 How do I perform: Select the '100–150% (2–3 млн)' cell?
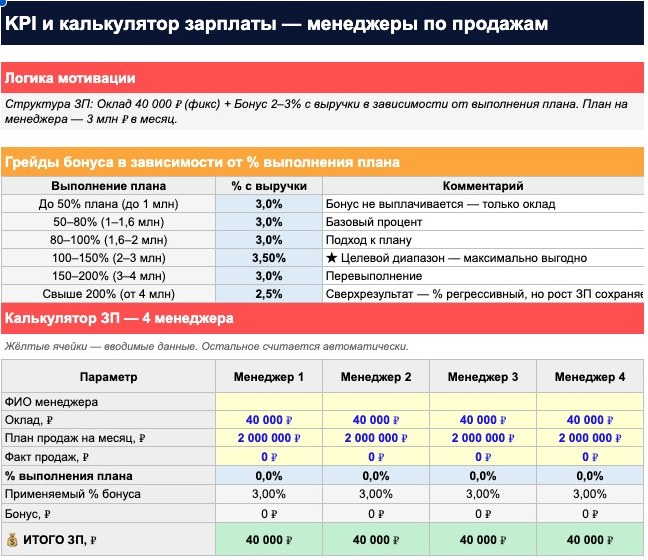[108, 258]
